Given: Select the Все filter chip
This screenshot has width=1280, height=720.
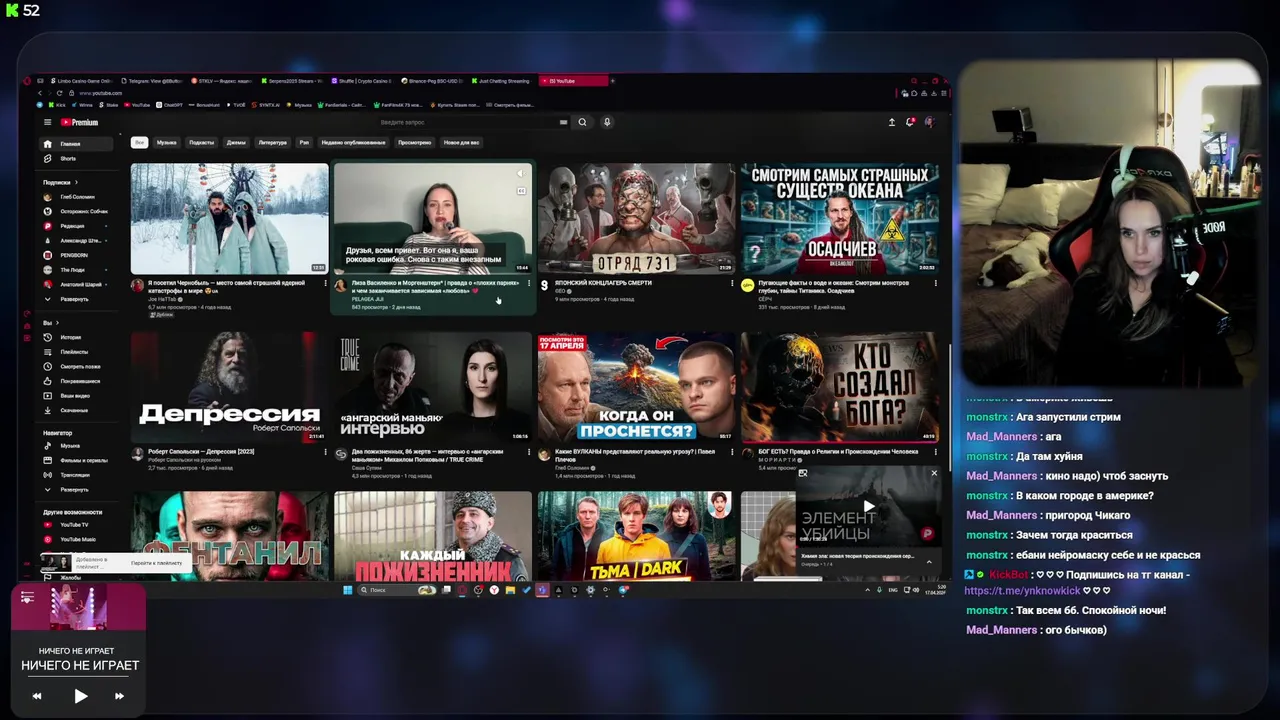Looking at the screenshot, I should pos(139,142).
